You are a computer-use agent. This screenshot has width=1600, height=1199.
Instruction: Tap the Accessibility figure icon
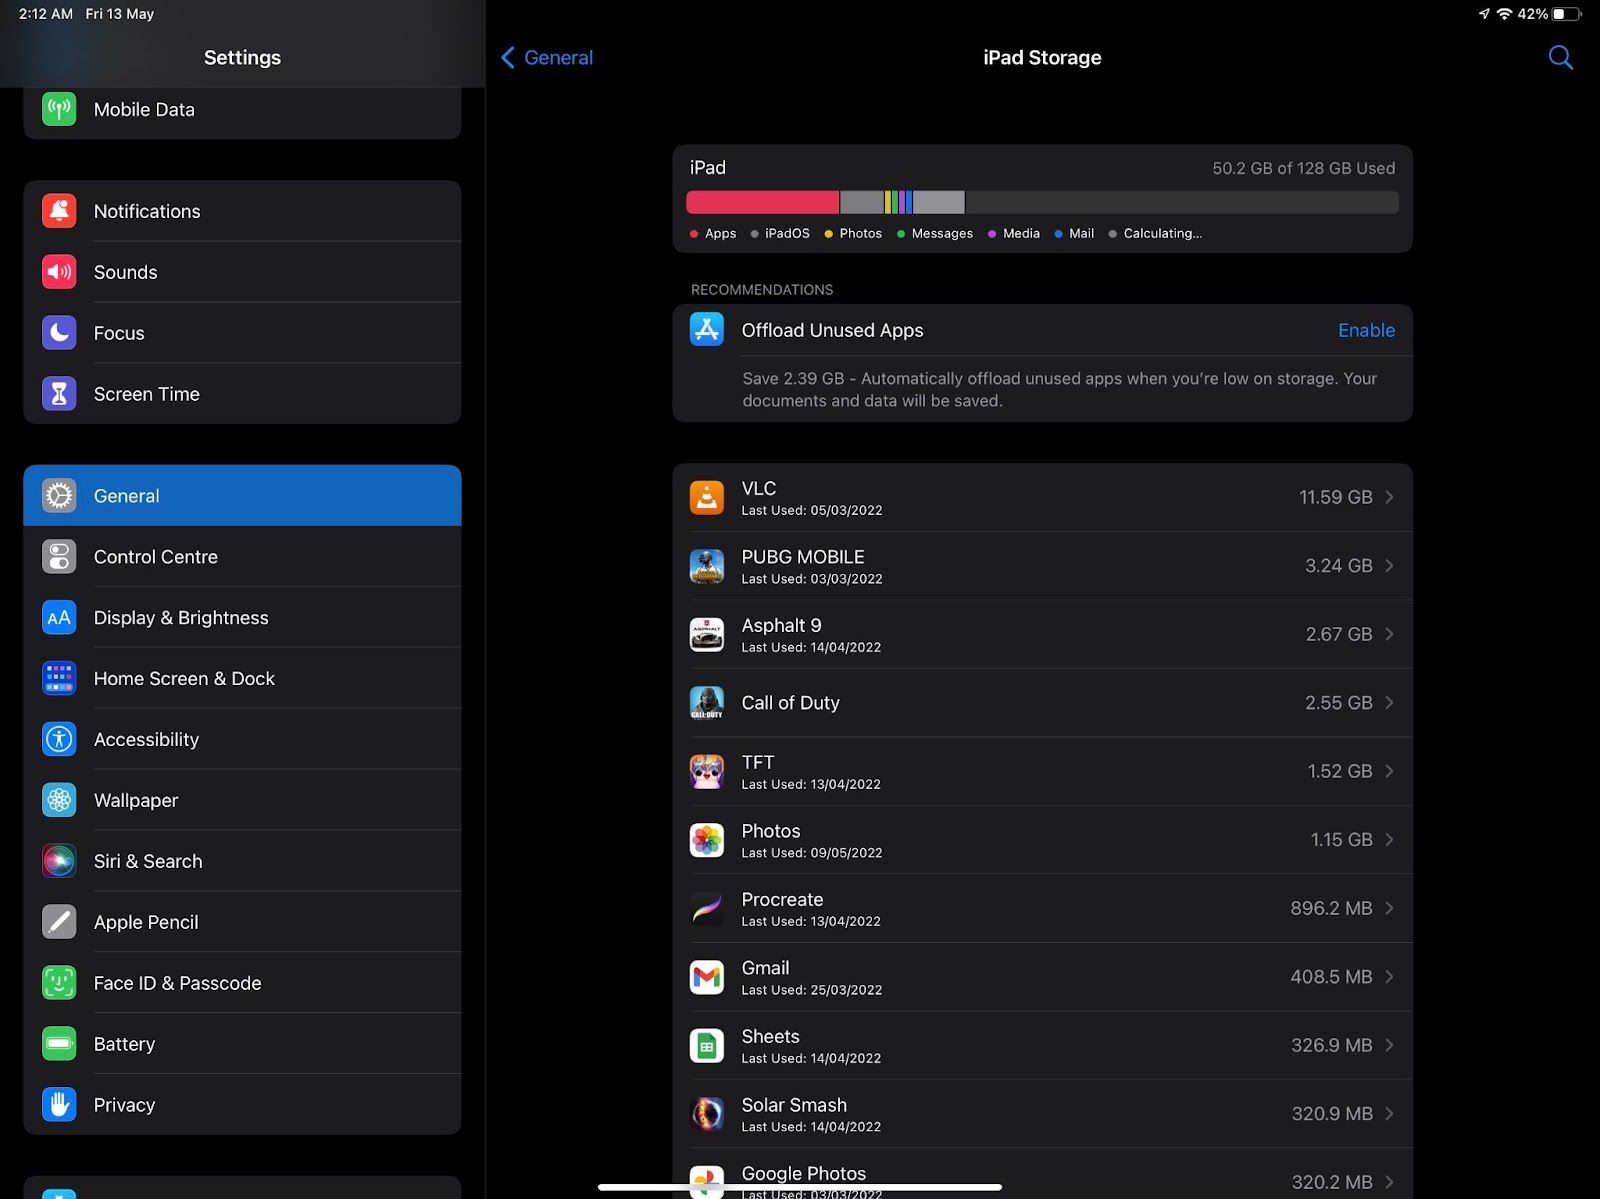pos(59,740)
